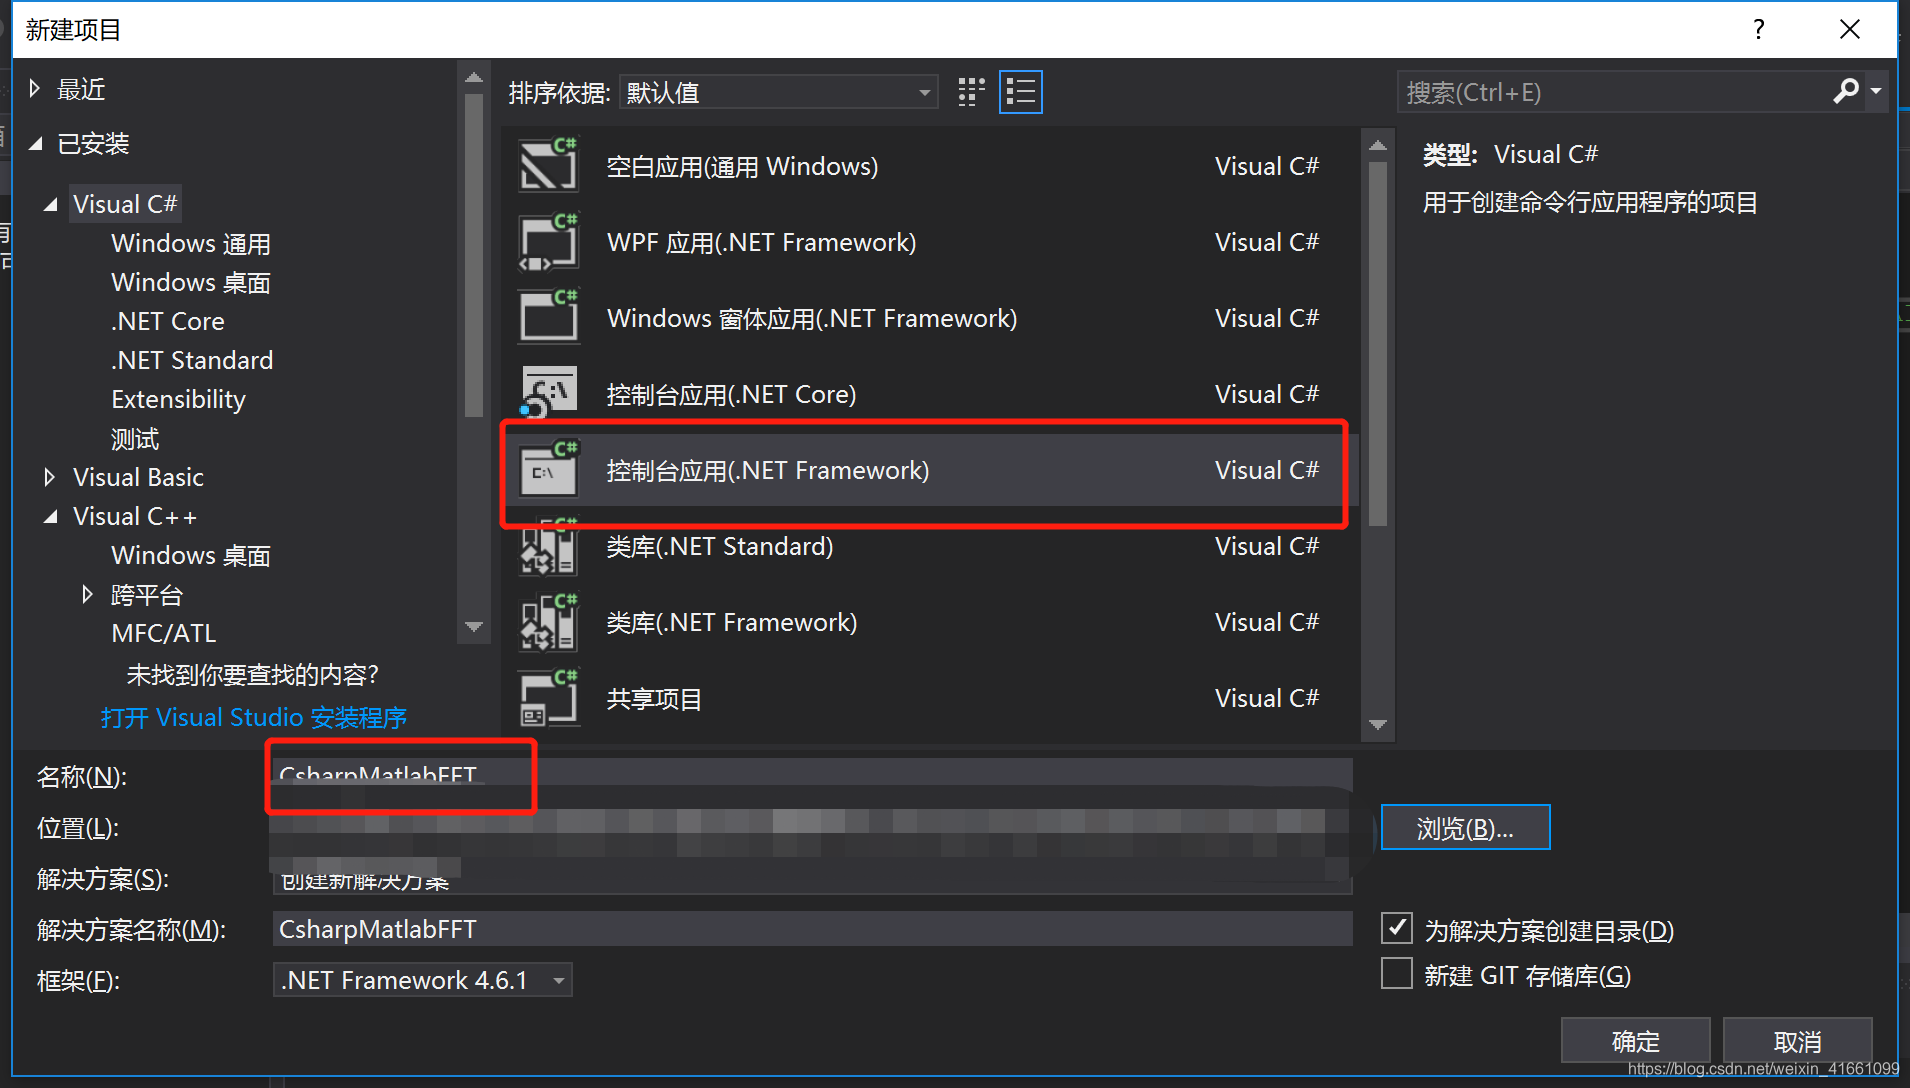Select the WPF App template icon
Screen dimensions: 1910x1088
[x=549, y=242]
